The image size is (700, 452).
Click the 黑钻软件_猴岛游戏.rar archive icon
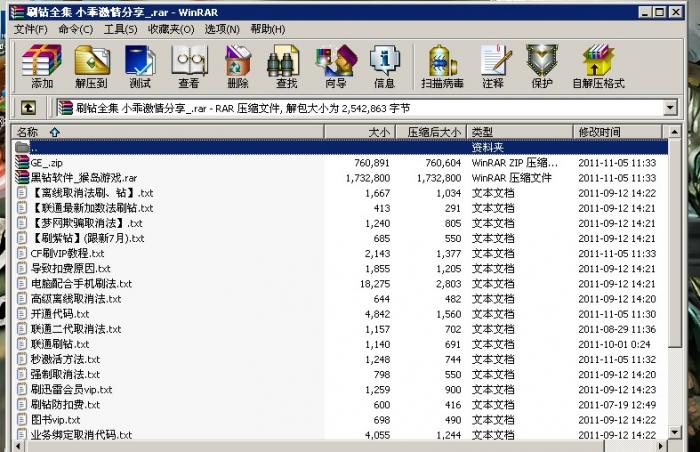click(x=22, y=178)
